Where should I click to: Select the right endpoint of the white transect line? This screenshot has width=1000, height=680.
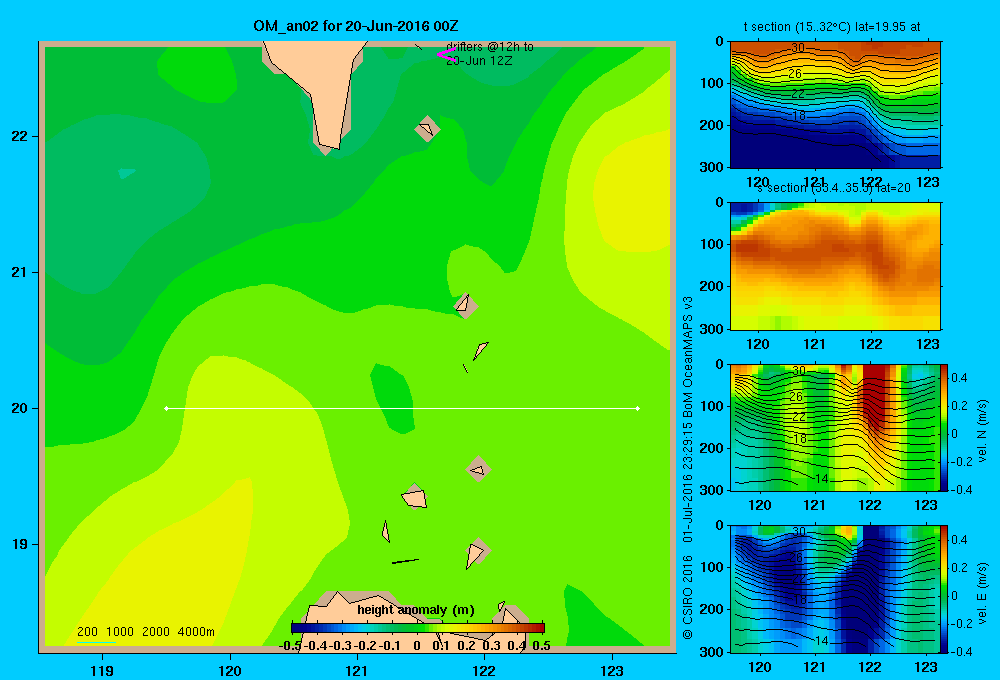(x=638, y=408)
